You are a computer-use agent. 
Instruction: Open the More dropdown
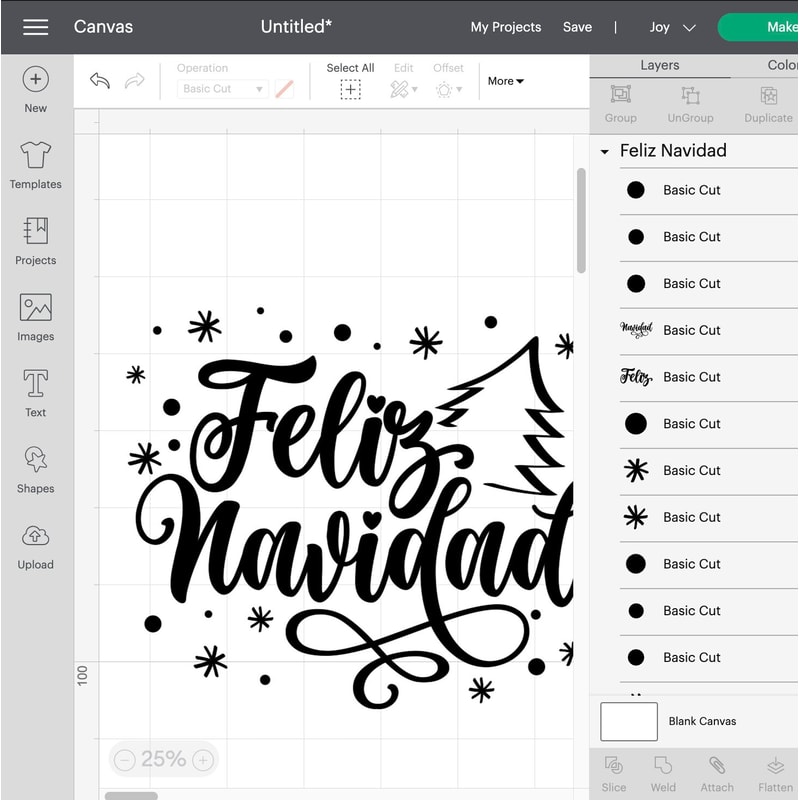pyautogui.click(x=505, y=81)
